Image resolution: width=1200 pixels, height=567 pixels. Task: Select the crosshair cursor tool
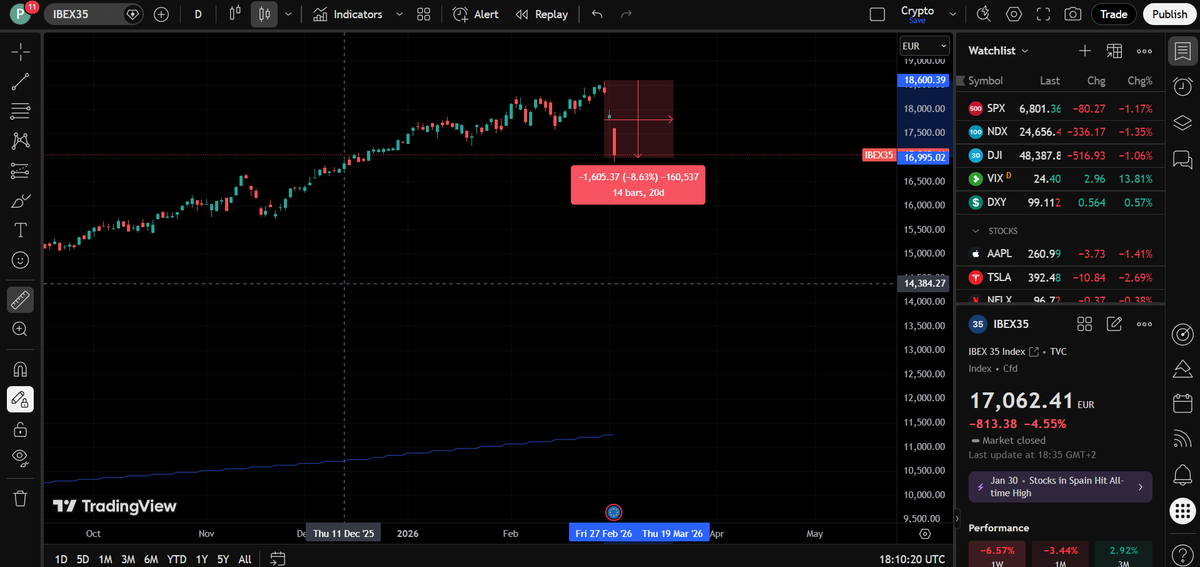click(x=20, y=52)
